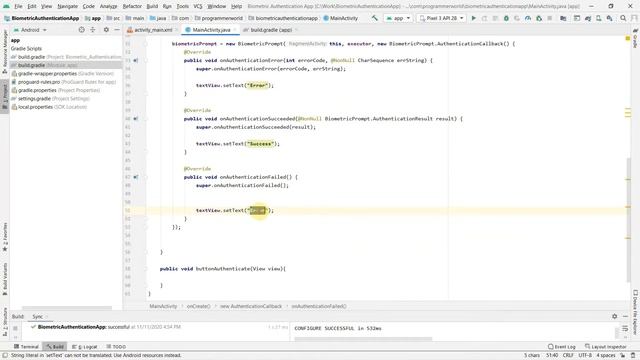Screen dimensions: 640x360
Task: Open the Event Log
Action: 562,347
